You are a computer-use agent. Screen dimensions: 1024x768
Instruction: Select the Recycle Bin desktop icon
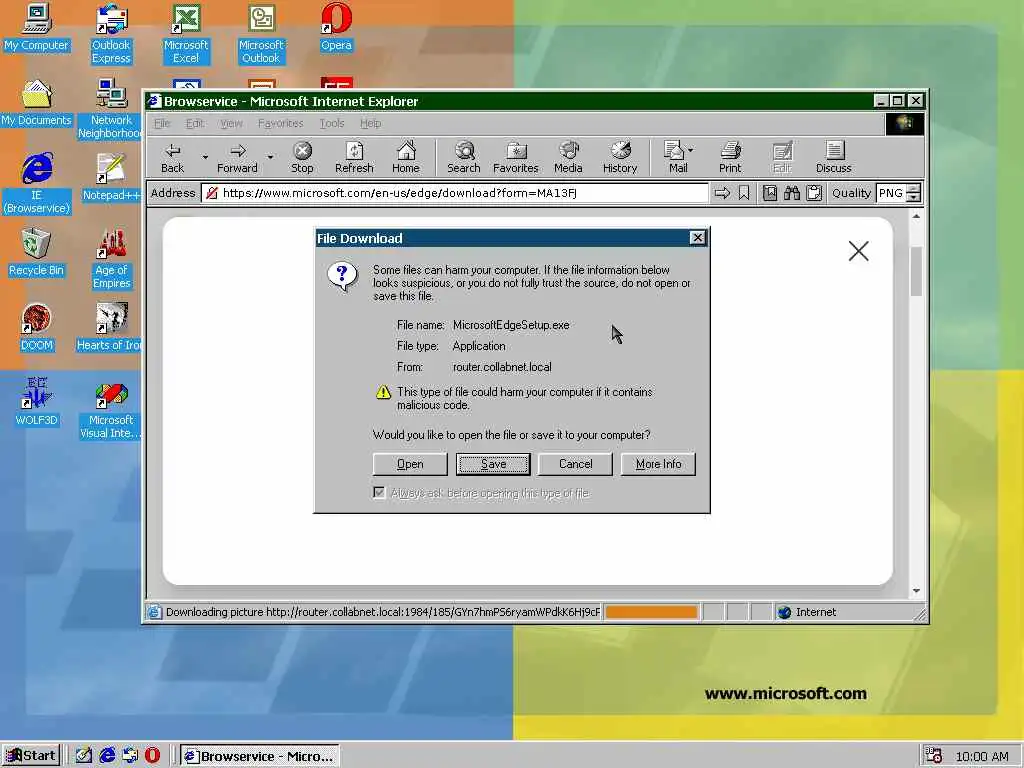pos(37,252)
